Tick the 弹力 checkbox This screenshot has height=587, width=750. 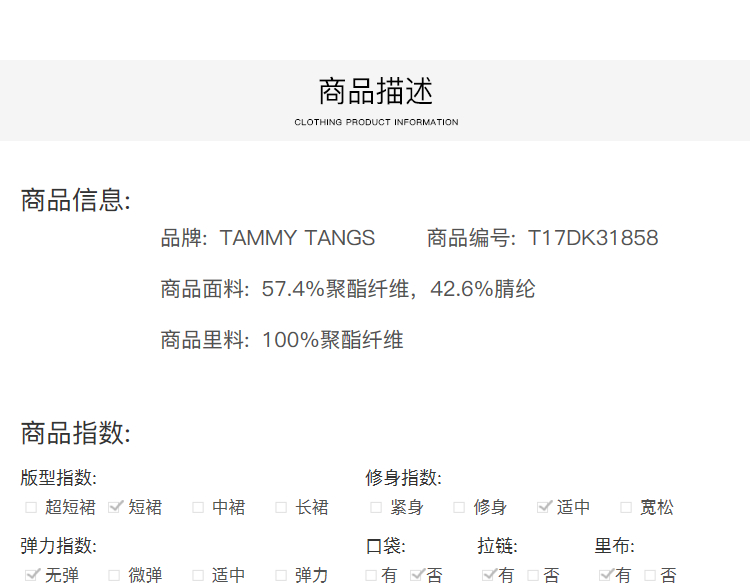pyautogui.click(x=282, y=575)
